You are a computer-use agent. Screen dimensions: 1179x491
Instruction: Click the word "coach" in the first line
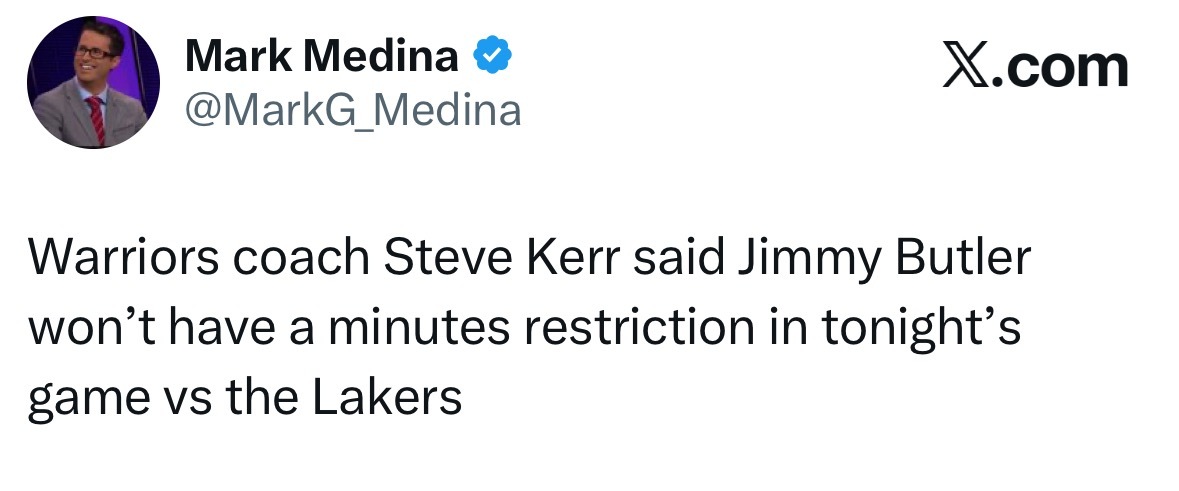(x=302, y=257)
